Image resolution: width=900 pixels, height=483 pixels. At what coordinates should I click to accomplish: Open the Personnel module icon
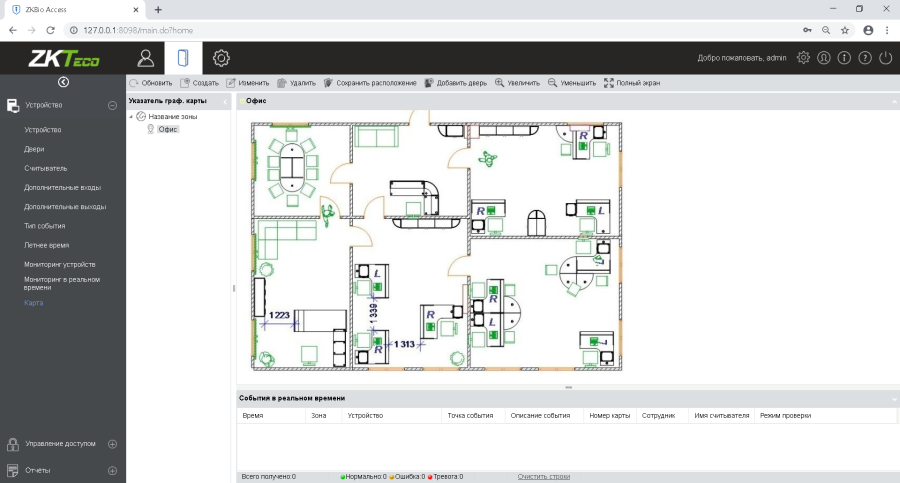146,57
